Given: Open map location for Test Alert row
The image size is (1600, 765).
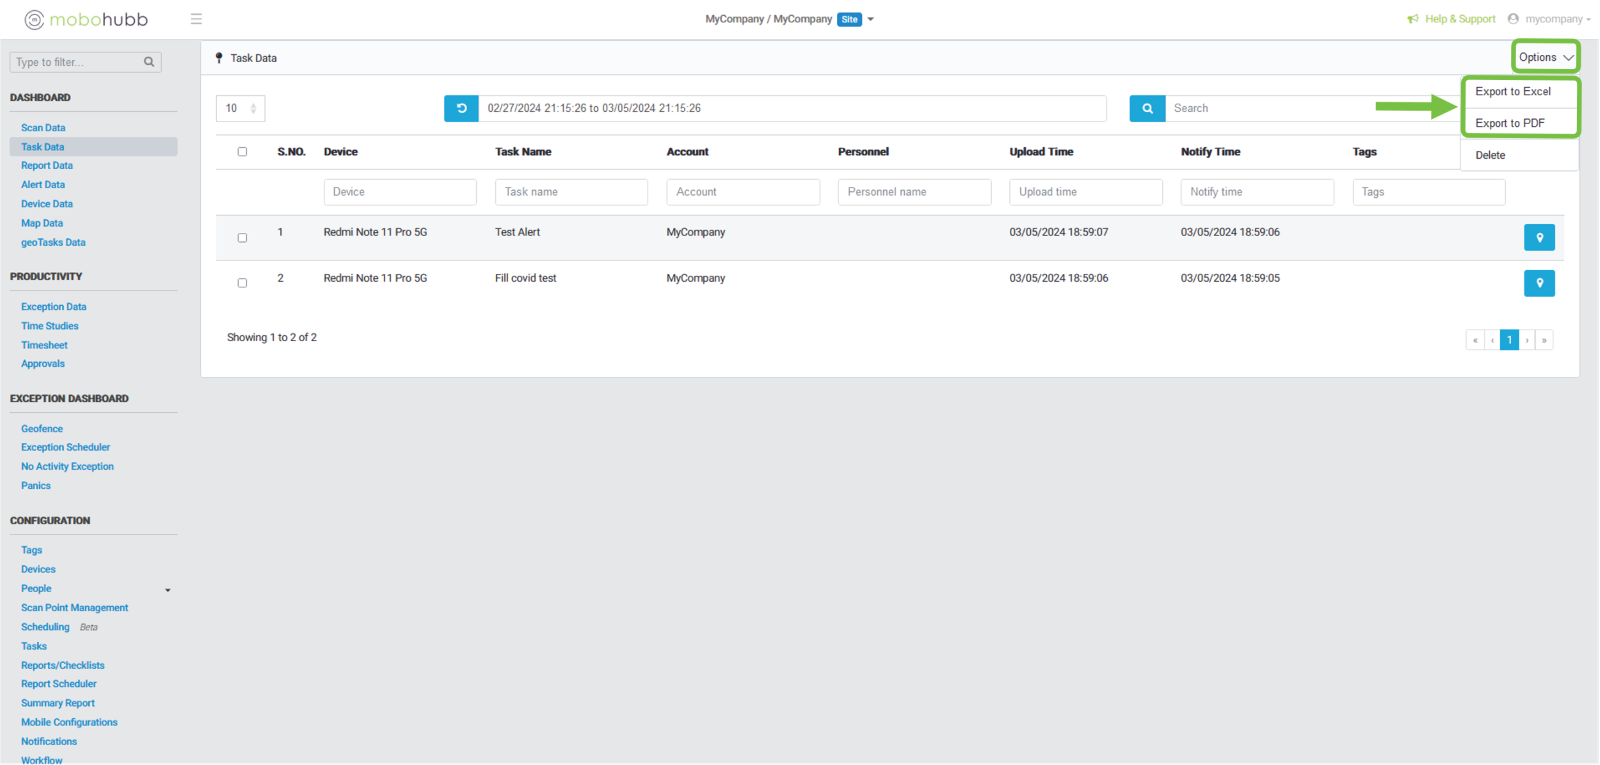Looking at the screenshot, I should pos(1539,238).
